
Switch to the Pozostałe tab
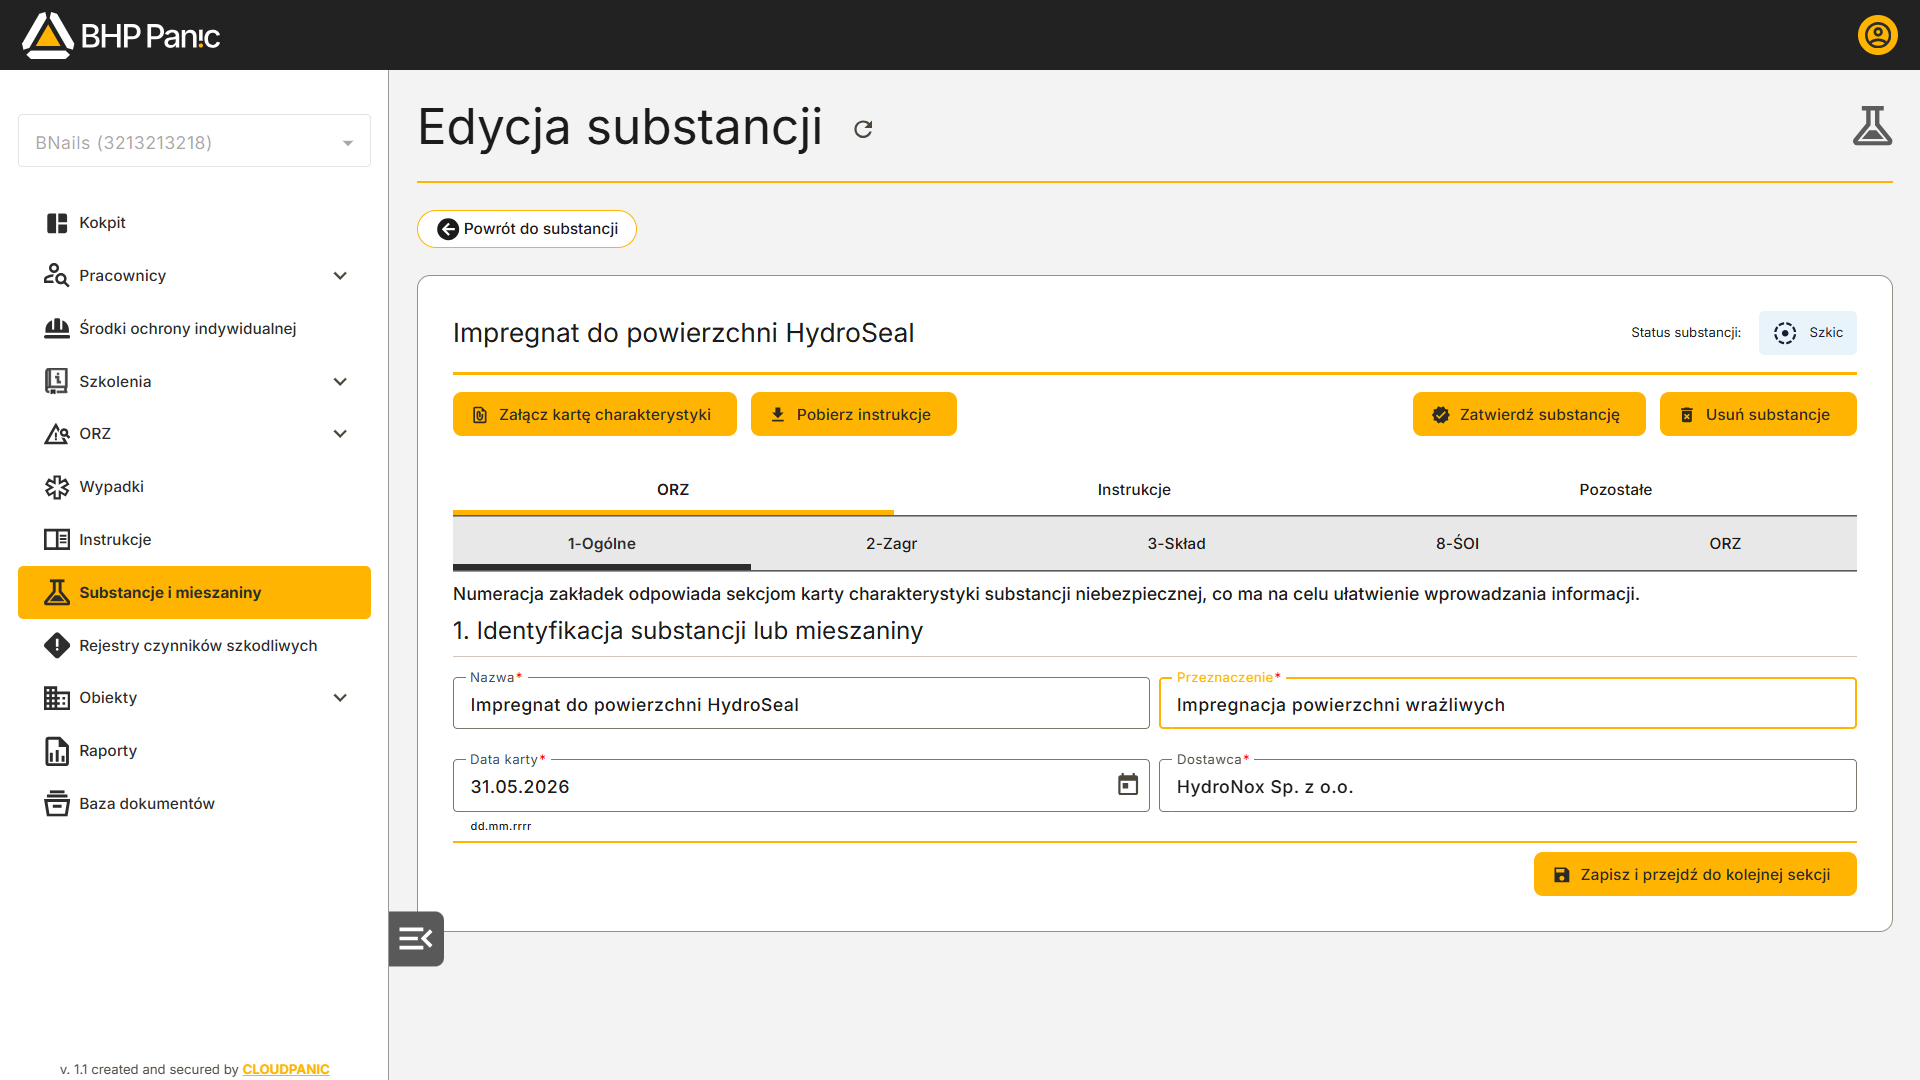[1615, 490]
